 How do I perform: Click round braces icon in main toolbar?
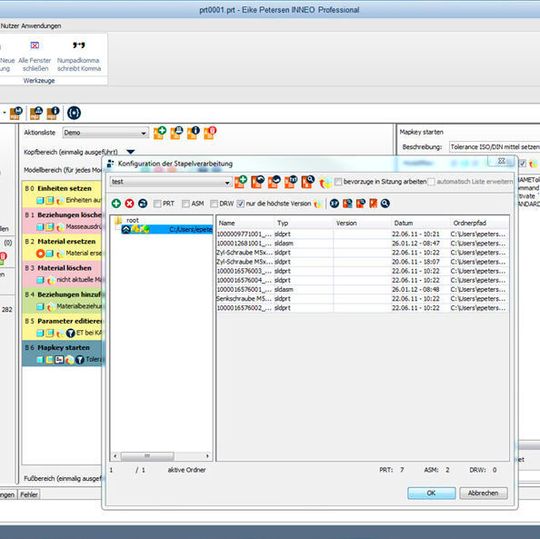pyautogui.click(x=74, y=113)
